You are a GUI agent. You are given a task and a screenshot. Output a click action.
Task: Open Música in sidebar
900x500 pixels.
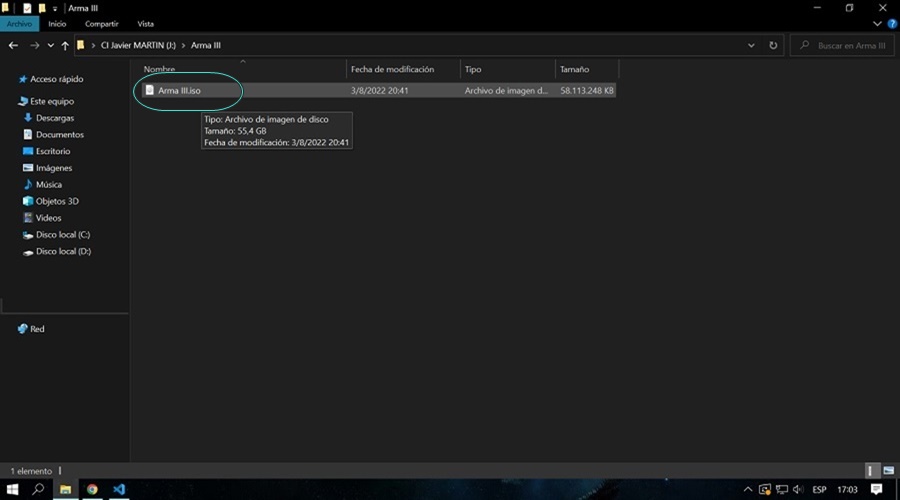(48, 184)
